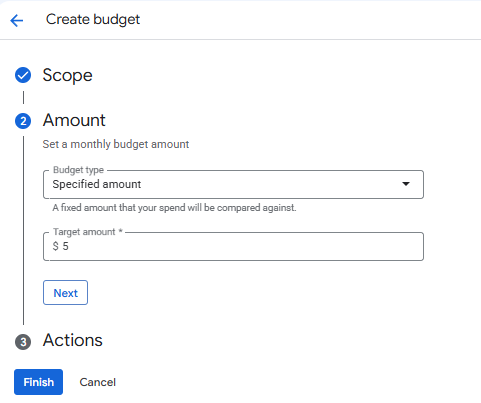The height and width of the screenshot is (403, 481).
Task: Focus the Target amount input field
Action: click(x=233, y=247)
